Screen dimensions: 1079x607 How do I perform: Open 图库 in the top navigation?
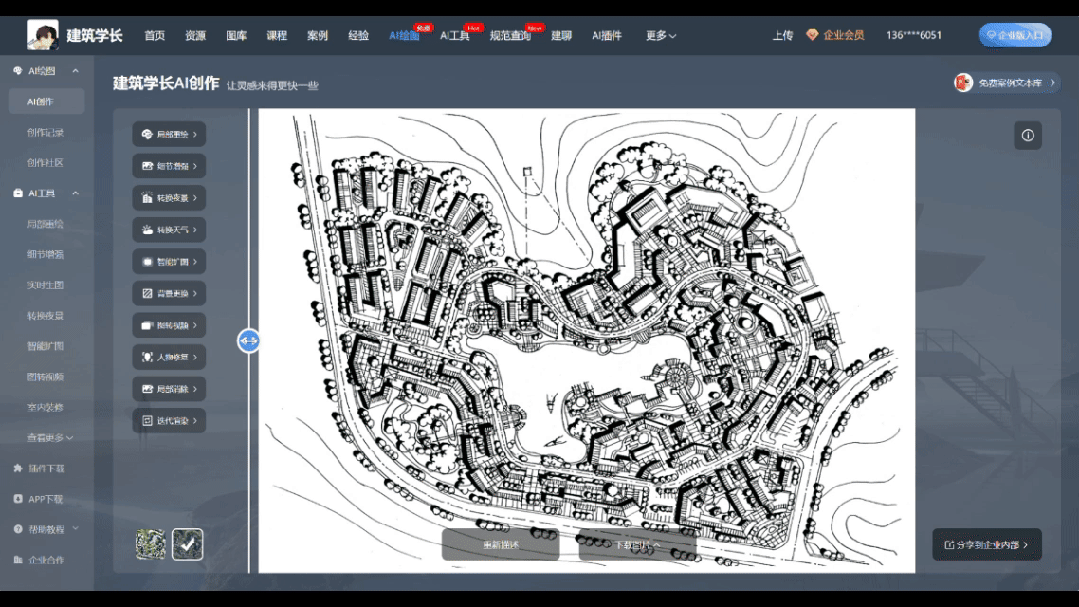tap(236, 35)
